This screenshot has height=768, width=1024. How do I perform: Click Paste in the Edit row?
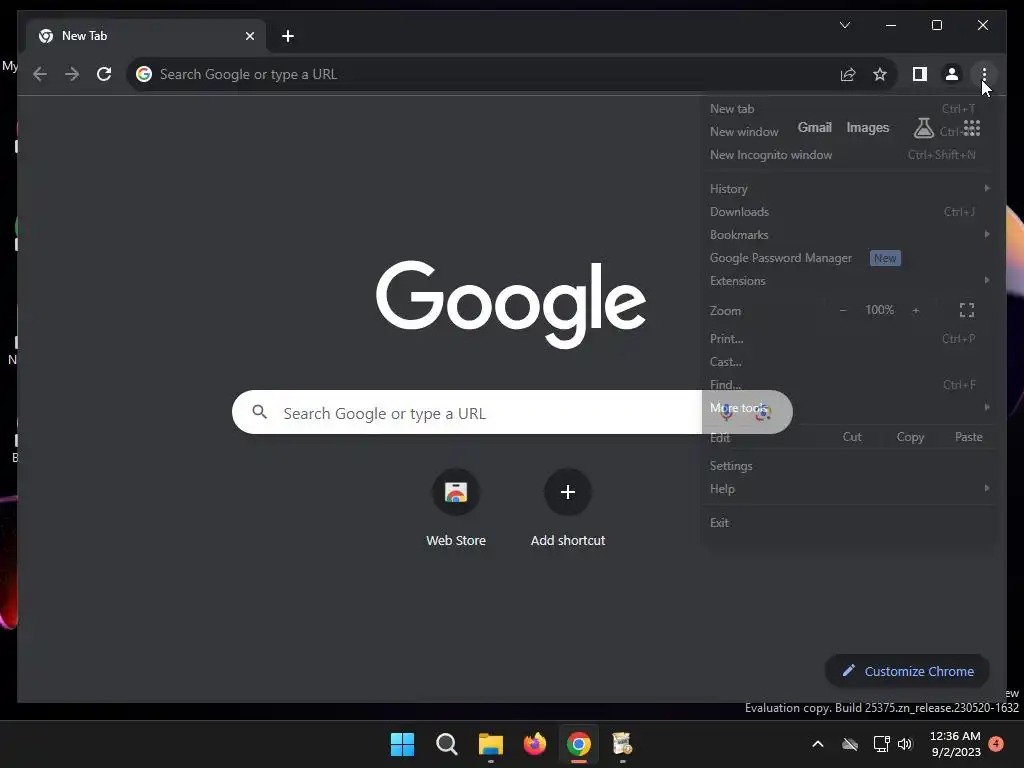[968, 437]
